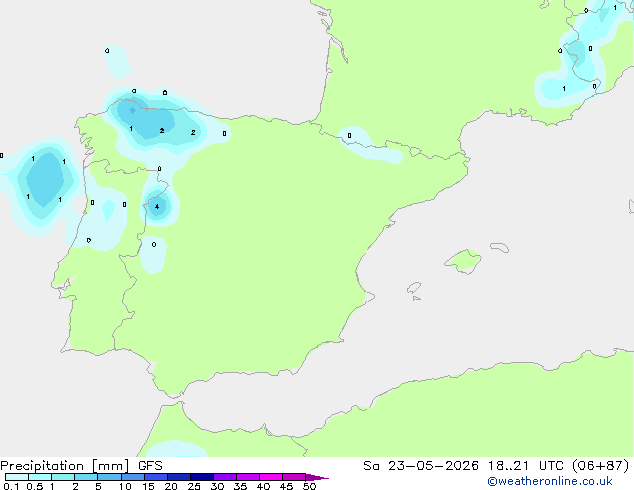The height and width of the screenshot is (490, 634).
Task: Click the lightest 0.1–0.5 mm legend swatch
Action: (x=17, y=477)
